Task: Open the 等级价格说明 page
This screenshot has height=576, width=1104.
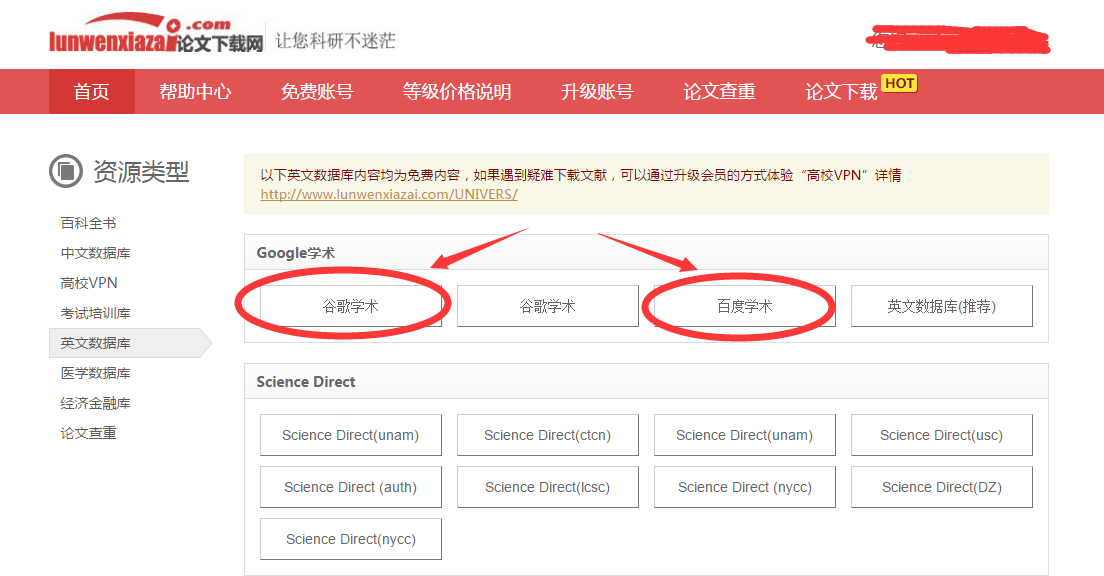Action: pos(457,92)
